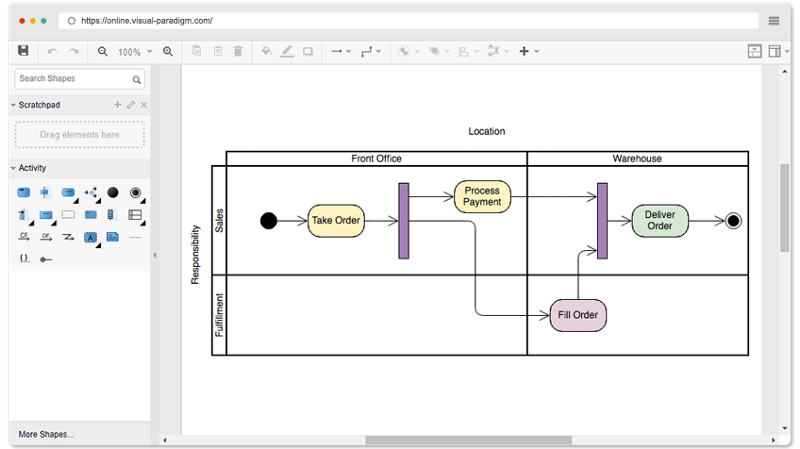
Task: Select the initial node shape in Activity palette
Action: [113, 192]
